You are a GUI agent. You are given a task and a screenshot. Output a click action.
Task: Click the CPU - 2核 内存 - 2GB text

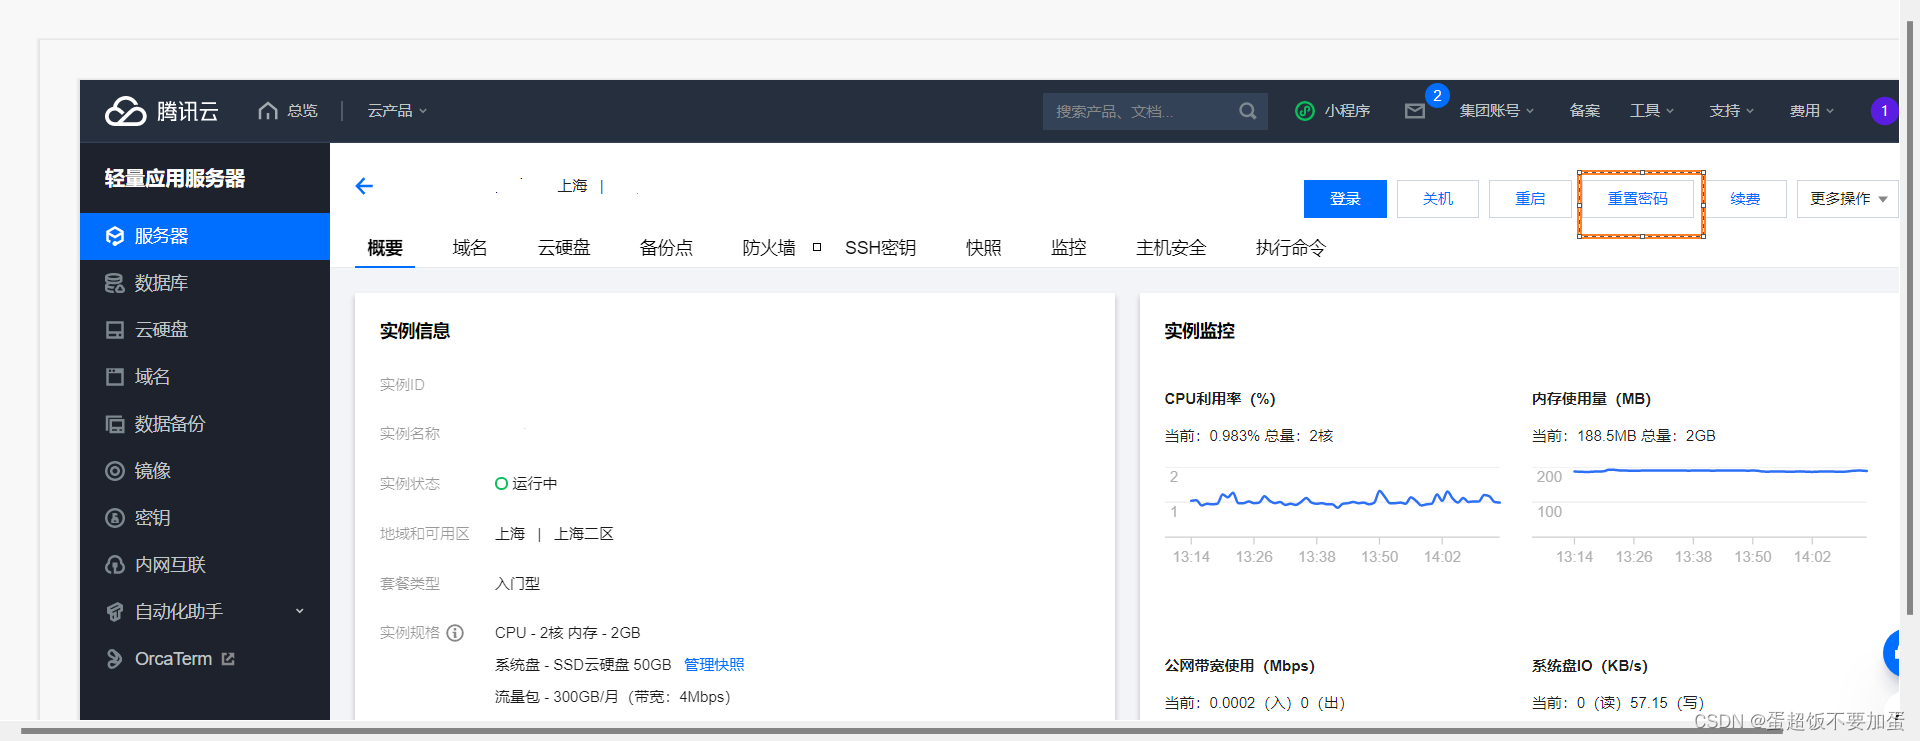[568, 633]
